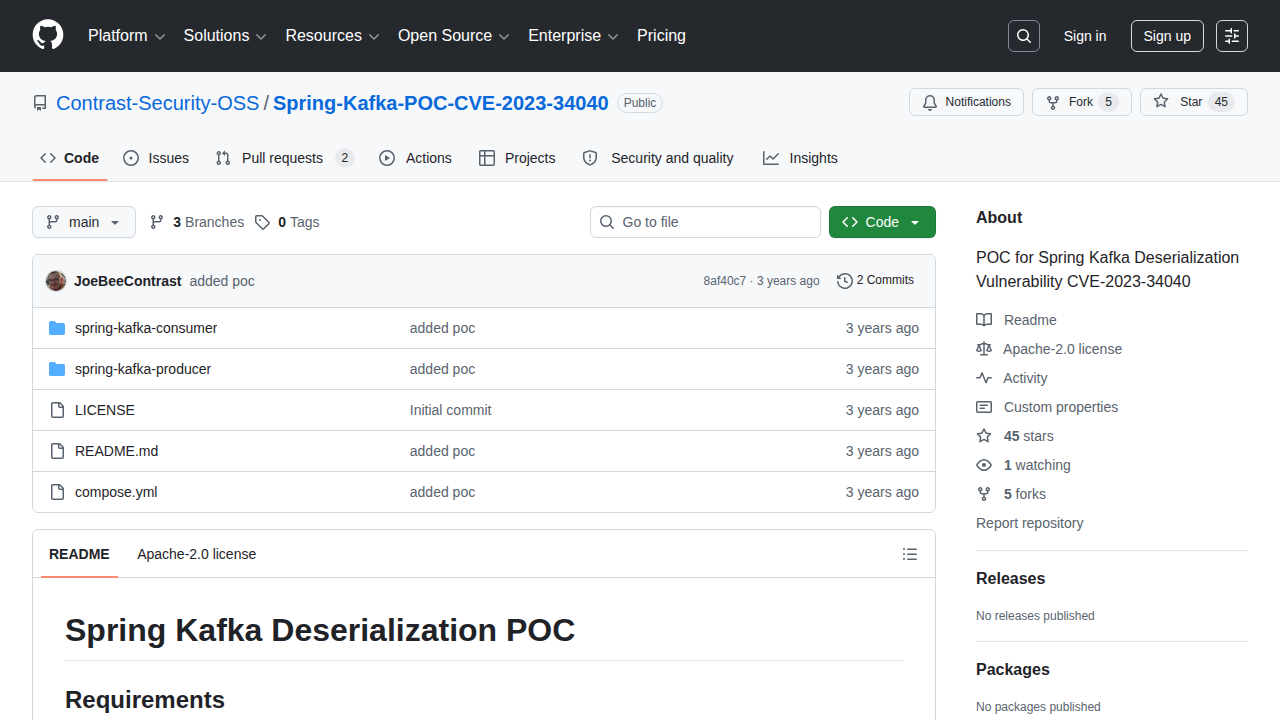Open the Contrast-Security-OSS organization link

pyautogui.click(x=158, y=103)
